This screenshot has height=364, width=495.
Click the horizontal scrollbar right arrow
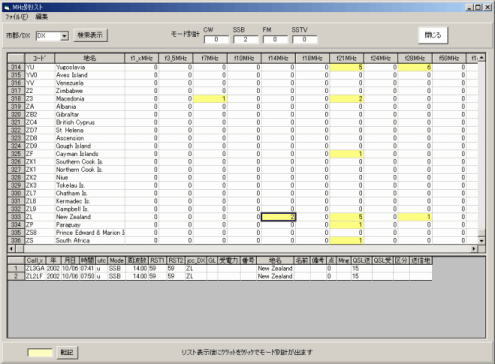click(x=474, y=249)
